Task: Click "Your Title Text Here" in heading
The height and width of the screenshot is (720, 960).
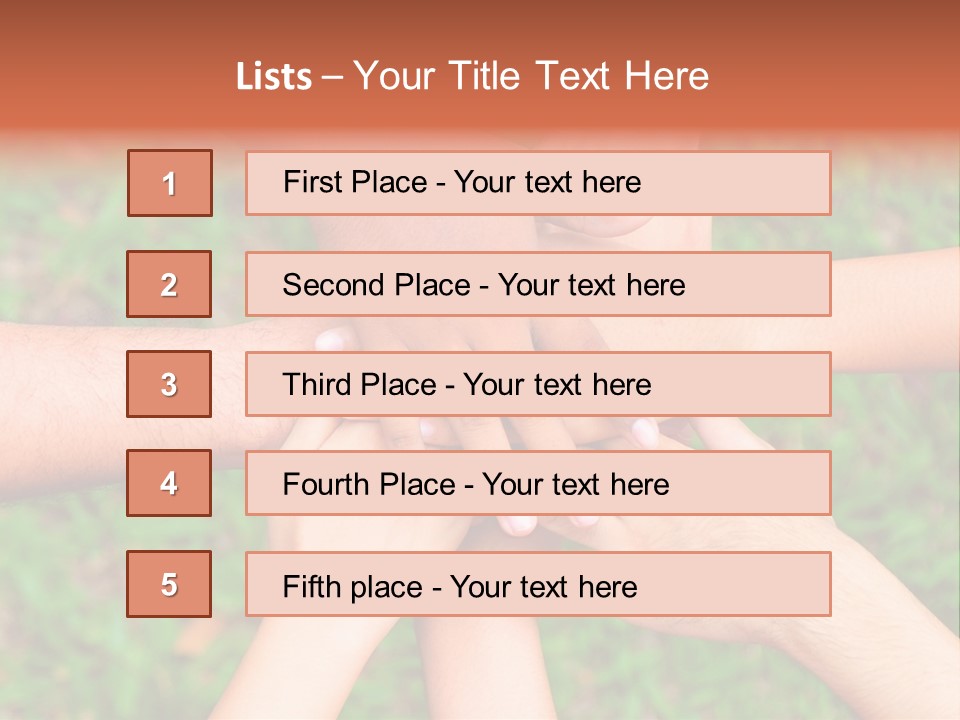Action: 530,76
